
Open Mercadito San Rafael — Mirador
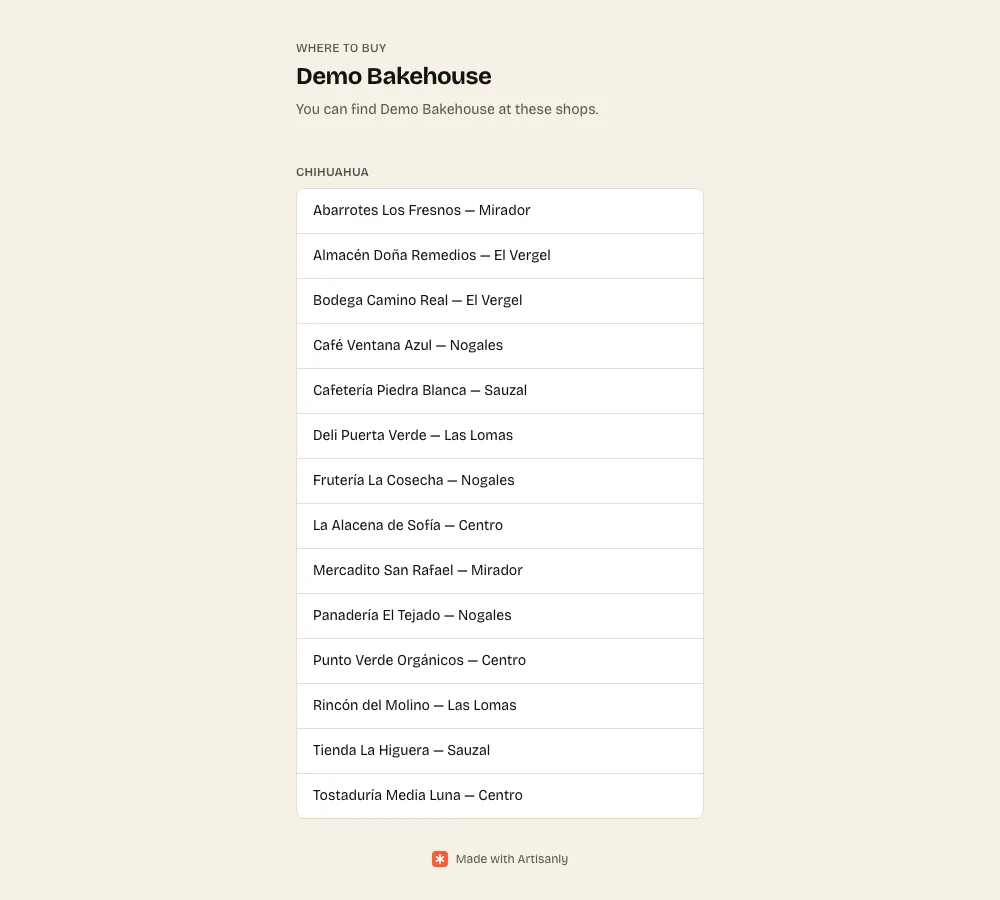pyautogui.click(x=500, y=571)
